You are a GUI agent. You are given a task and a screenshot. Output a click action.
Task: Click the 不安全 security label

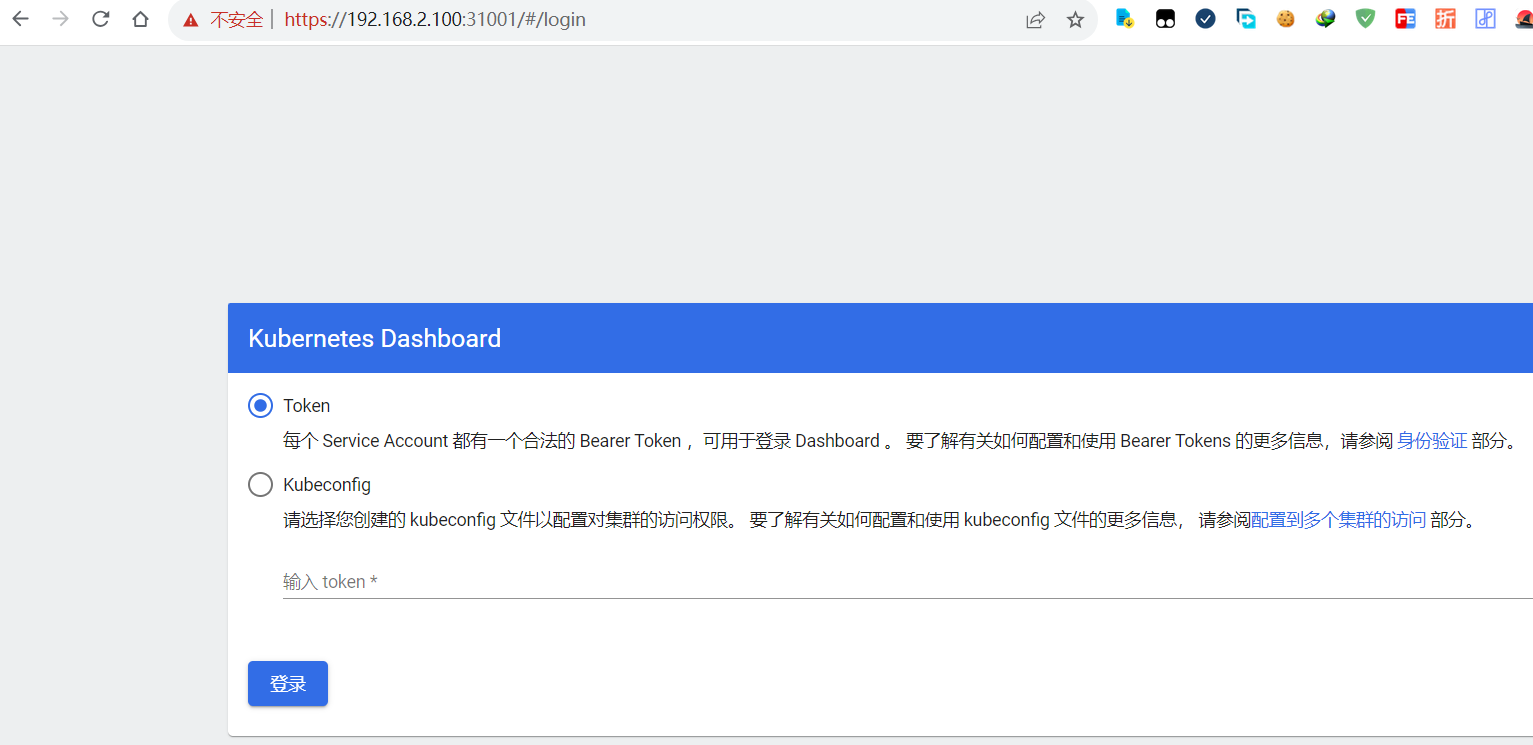click(x=236, y=20)
